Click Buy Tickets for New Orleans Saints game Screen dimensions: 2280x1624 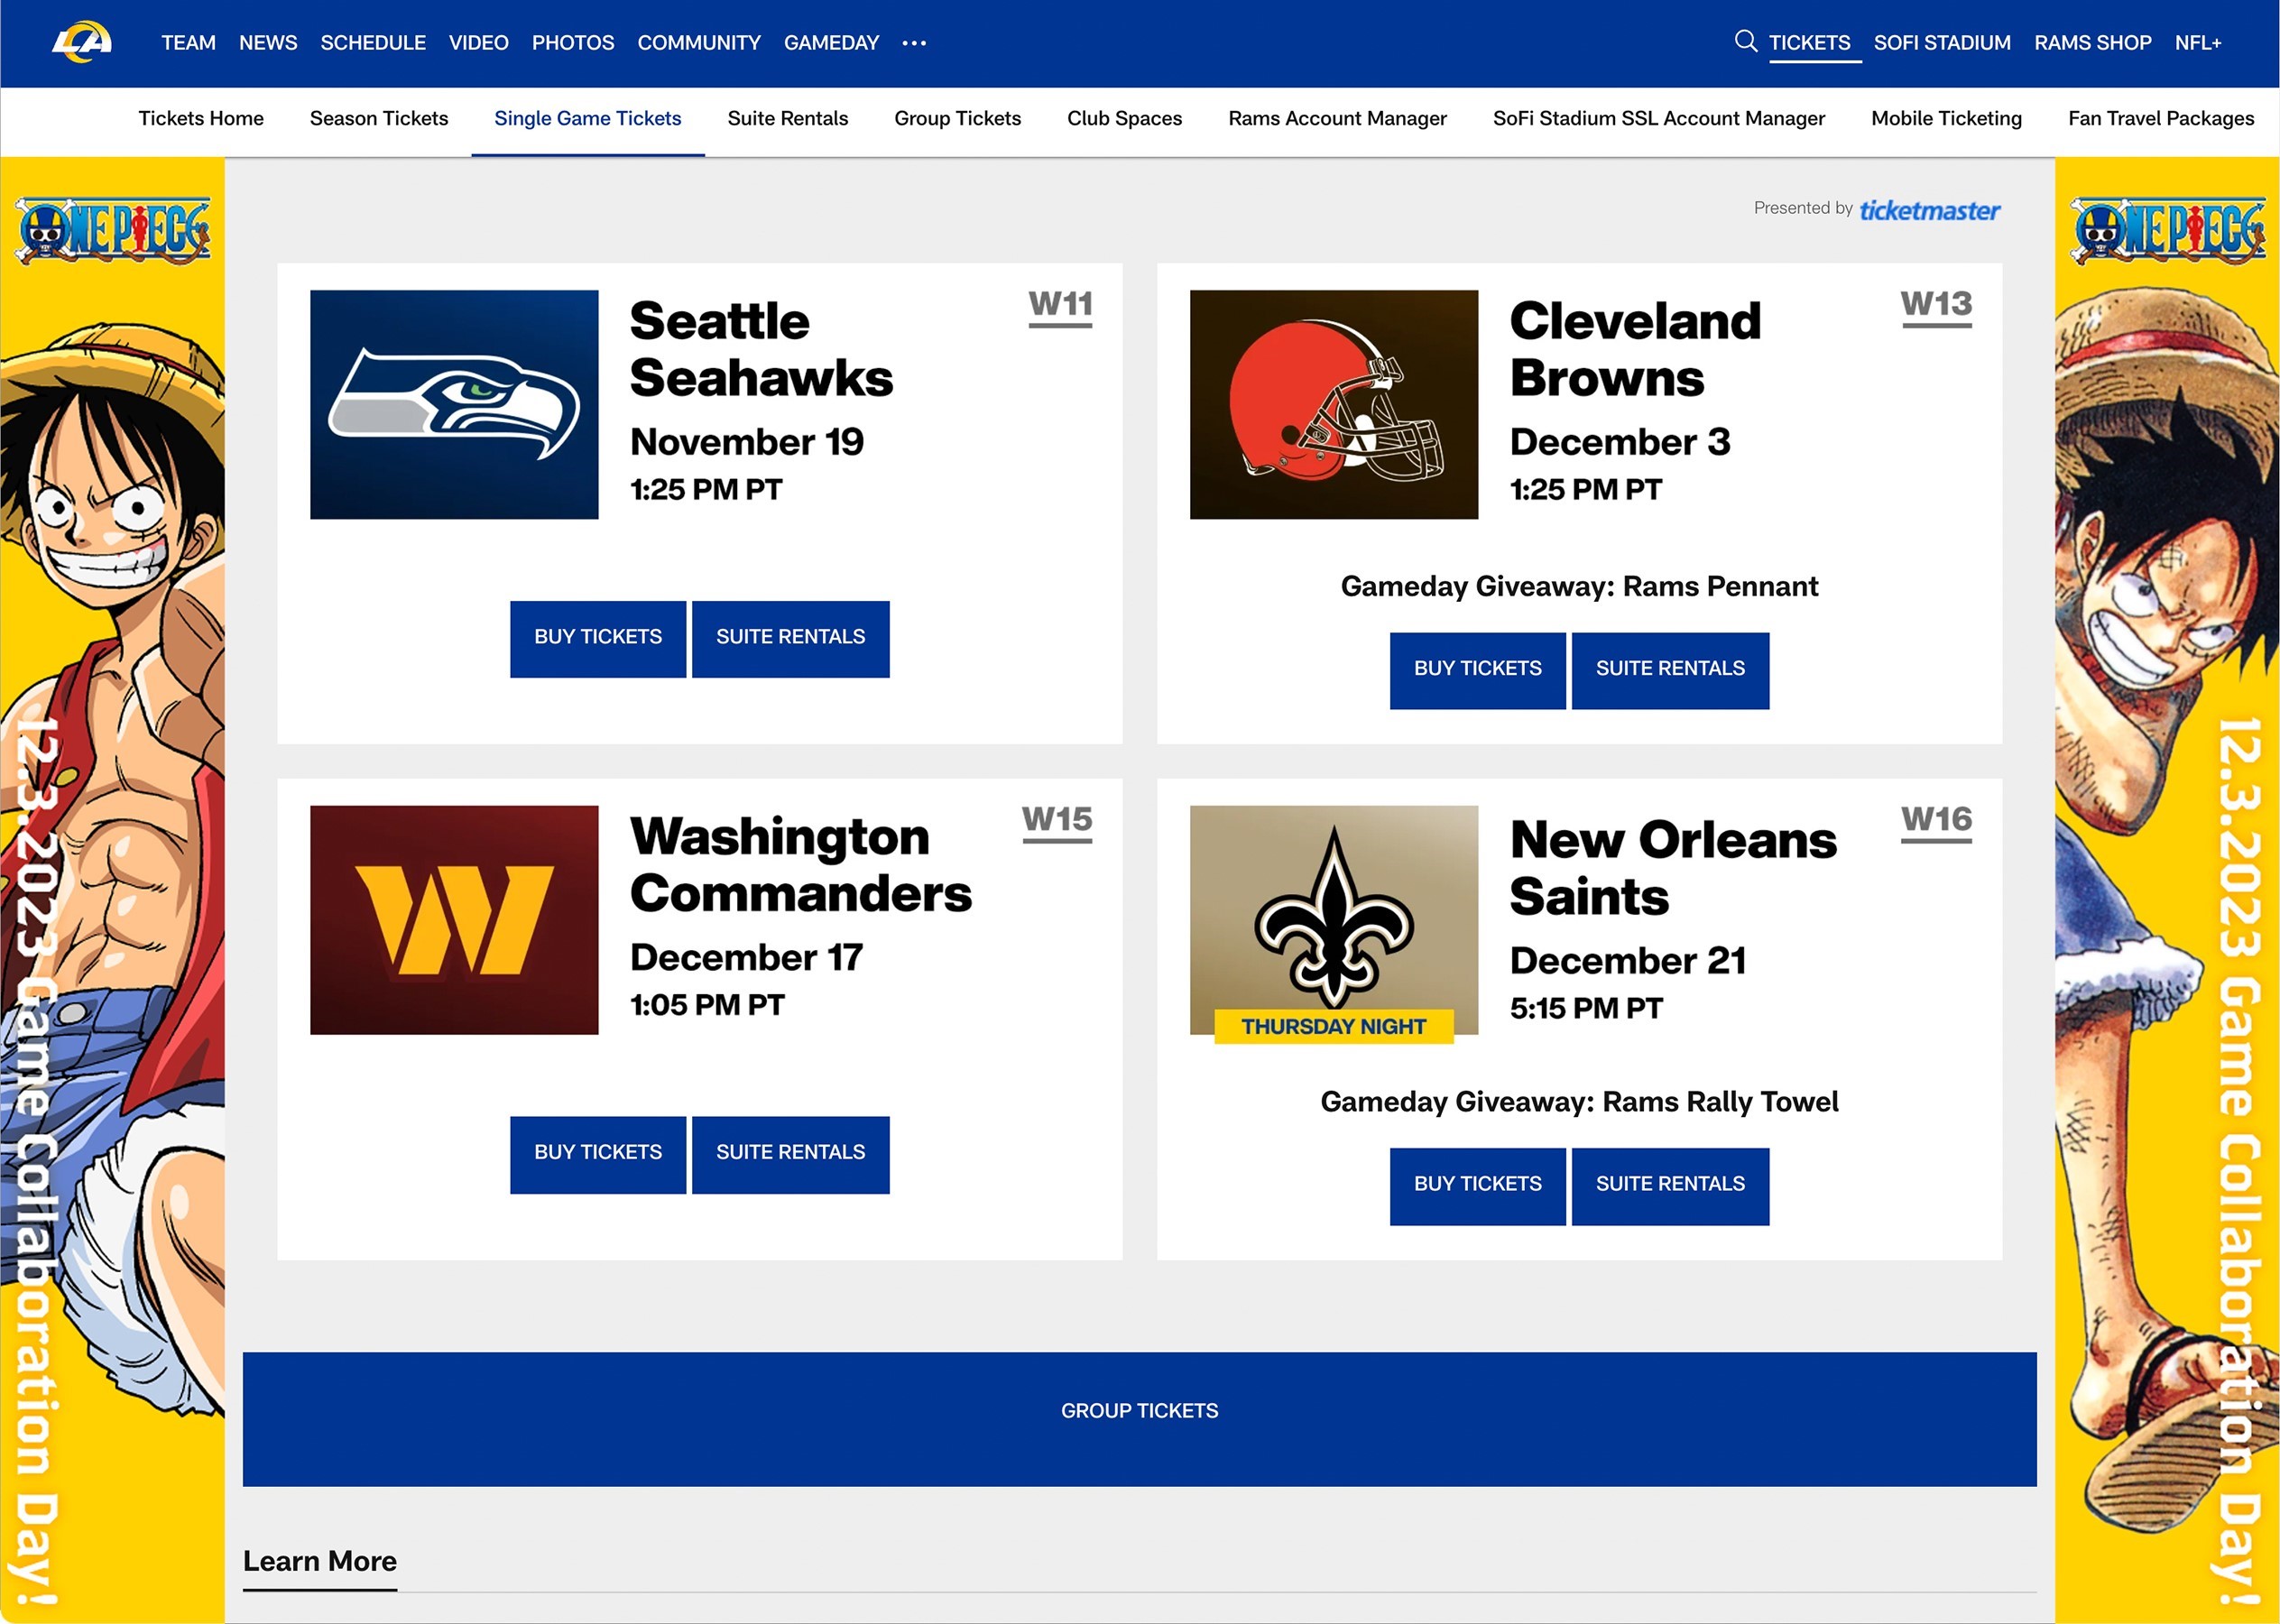[1475, 1181]
